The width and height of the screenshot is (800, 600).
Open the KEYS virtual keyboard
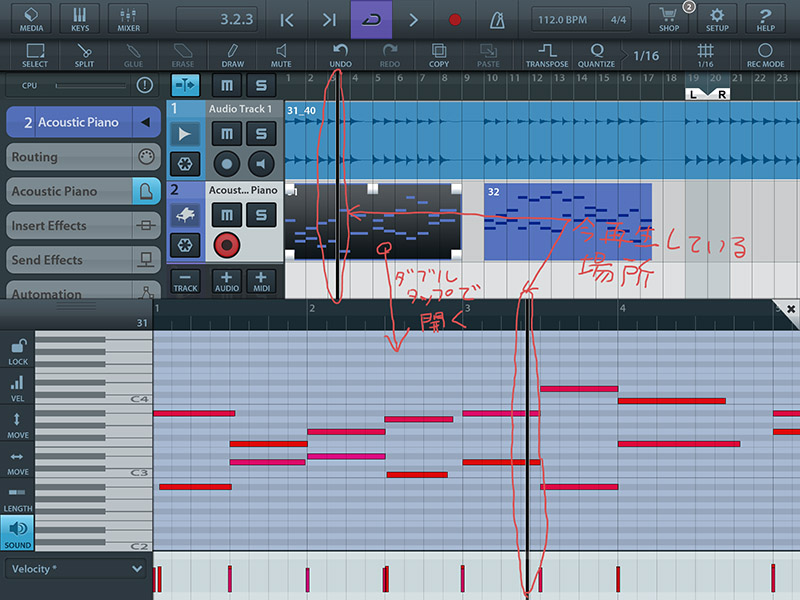(80, 19)
